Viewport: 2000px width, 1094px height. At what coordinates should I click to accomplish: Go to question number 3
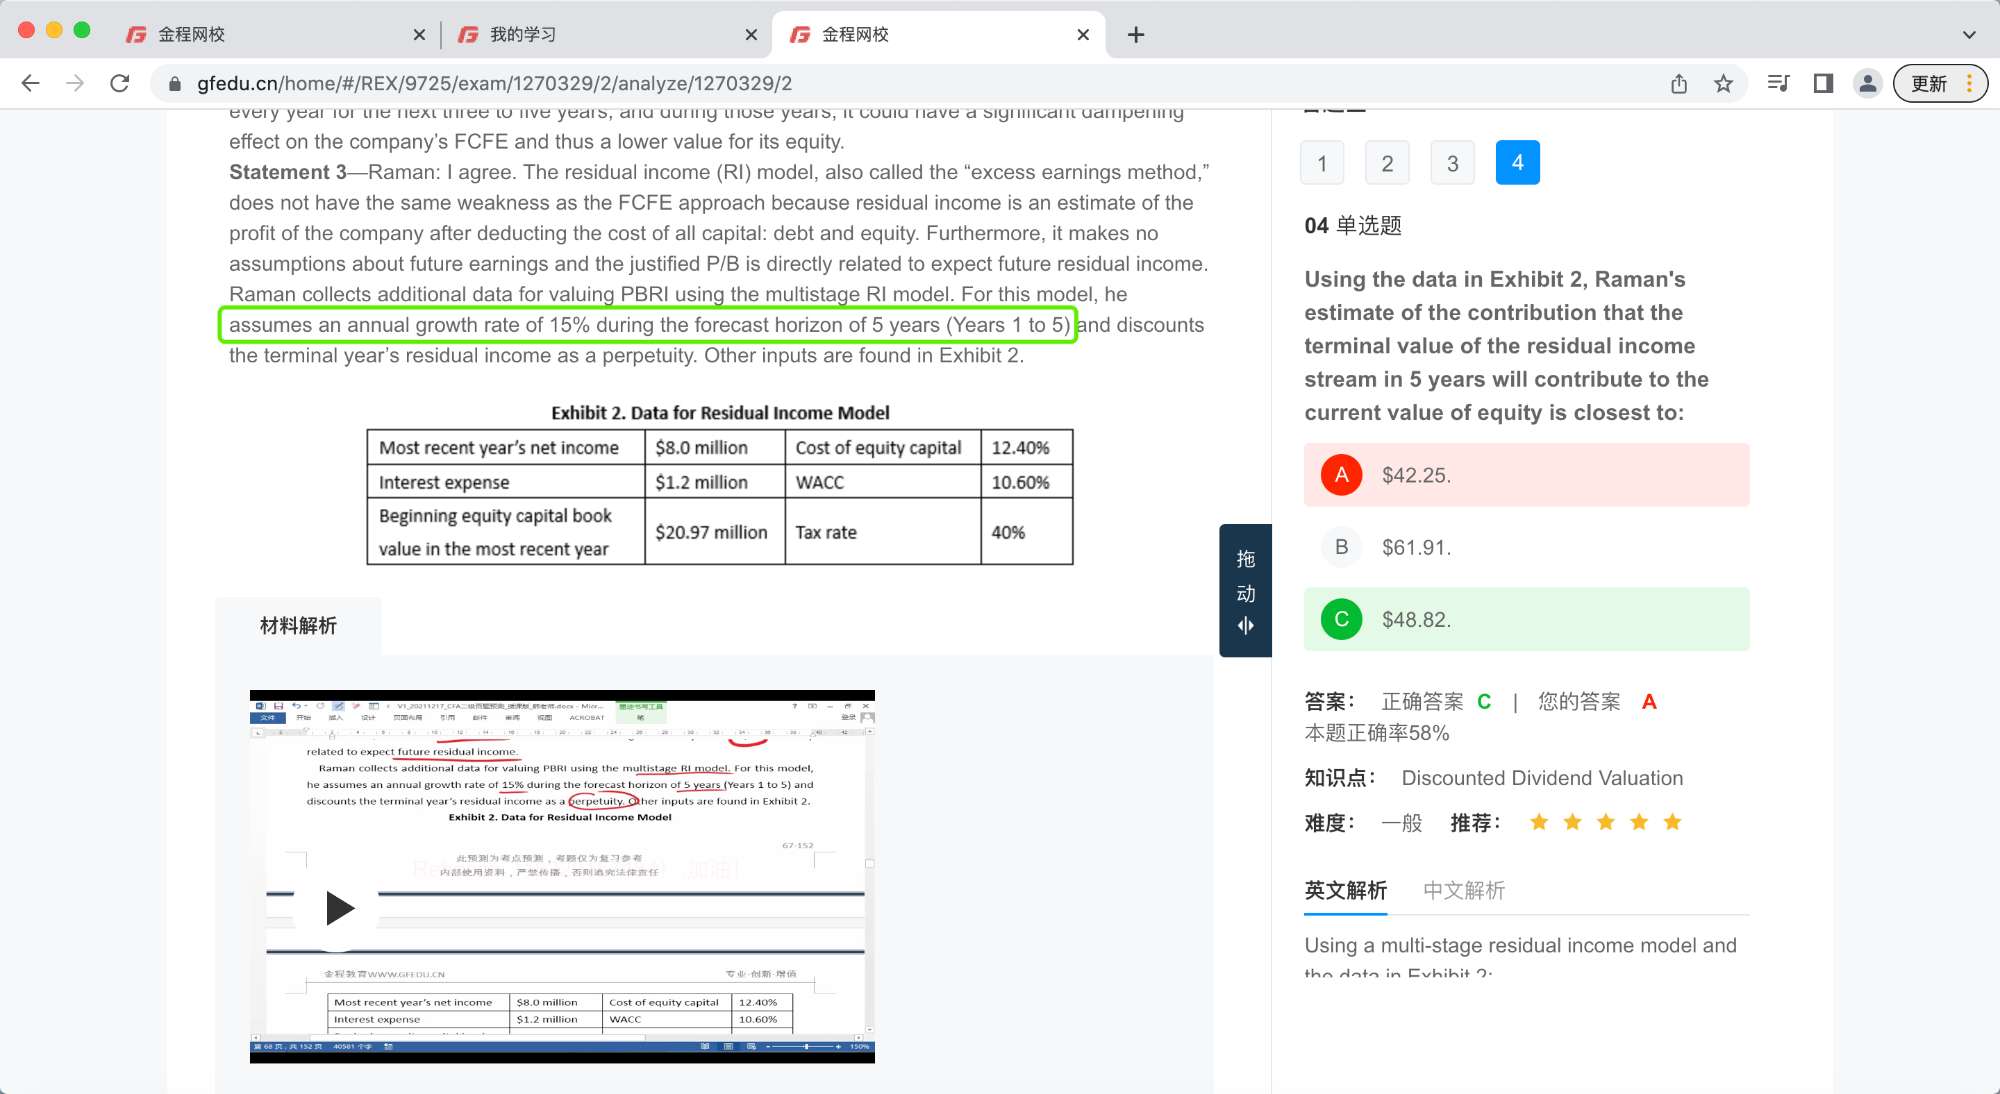1452,163
